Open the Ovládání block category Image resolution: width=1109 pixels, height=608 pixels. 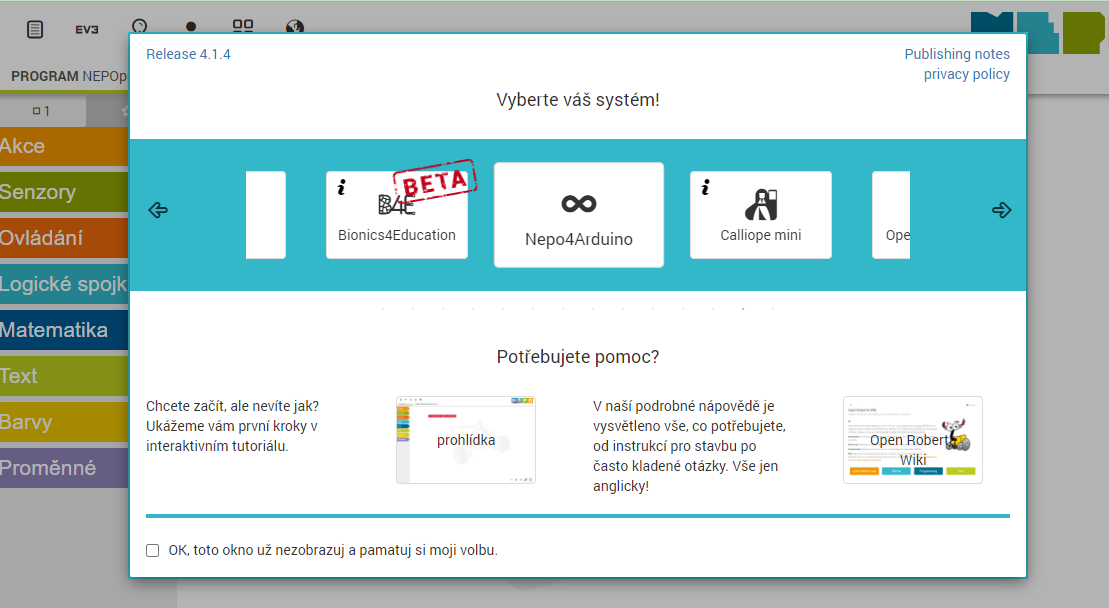(64, 238)
